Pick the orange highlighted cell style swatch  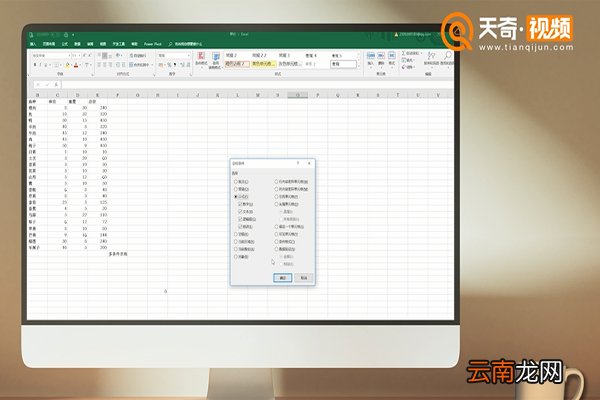[x=237, y=64]
